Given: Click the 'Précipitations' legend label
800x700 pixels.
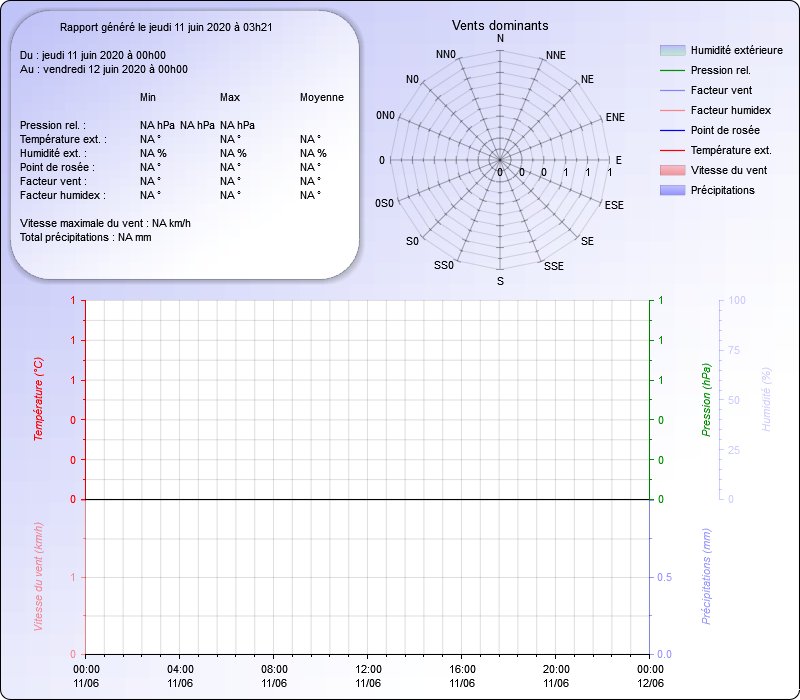Looking at the screenshot, I should [722, 190].
